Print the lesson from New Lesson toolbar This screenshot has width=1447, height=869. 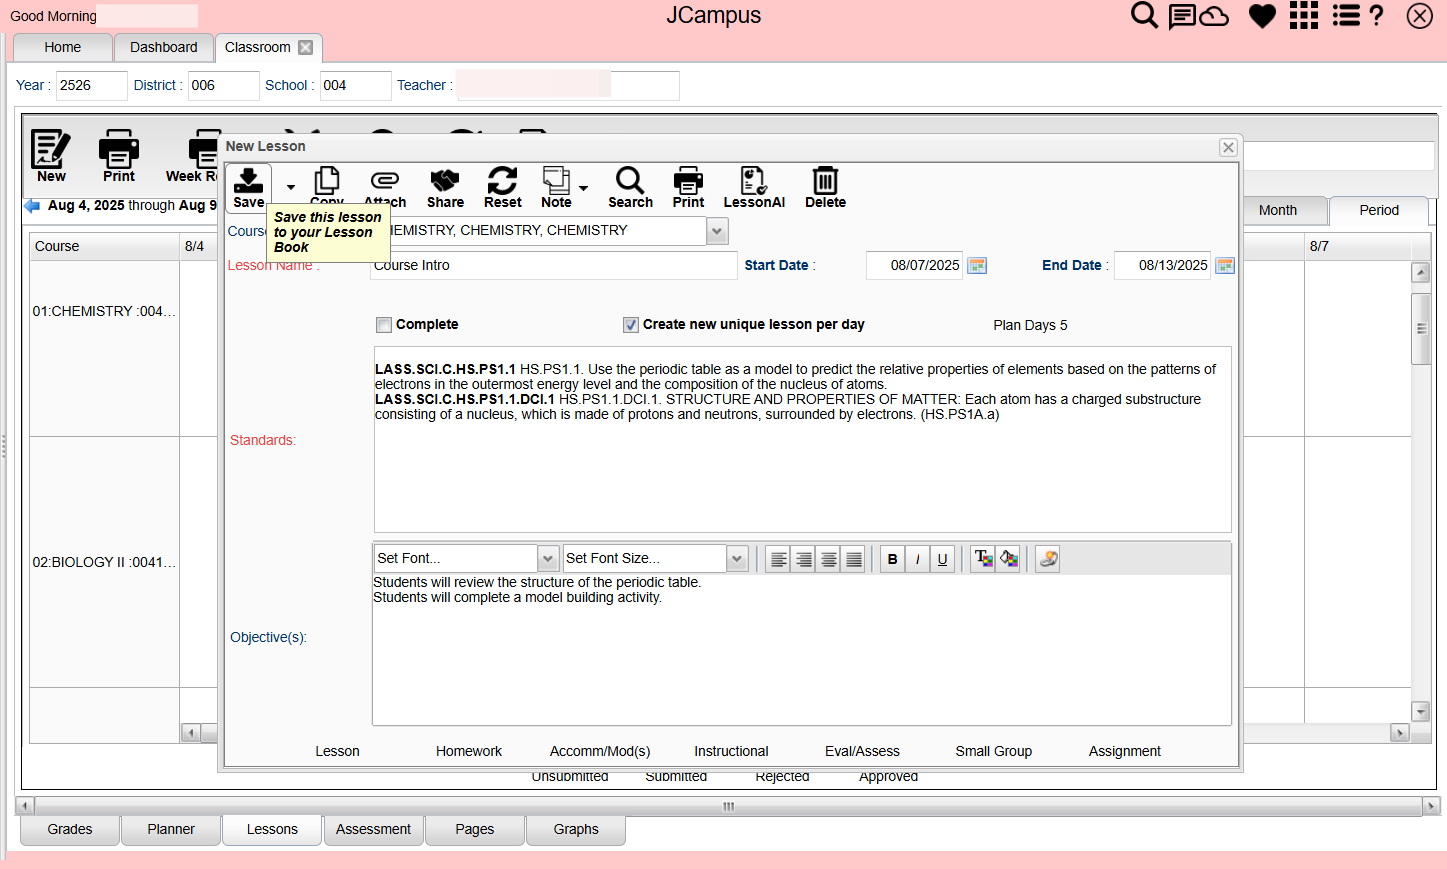click(688, 187)
